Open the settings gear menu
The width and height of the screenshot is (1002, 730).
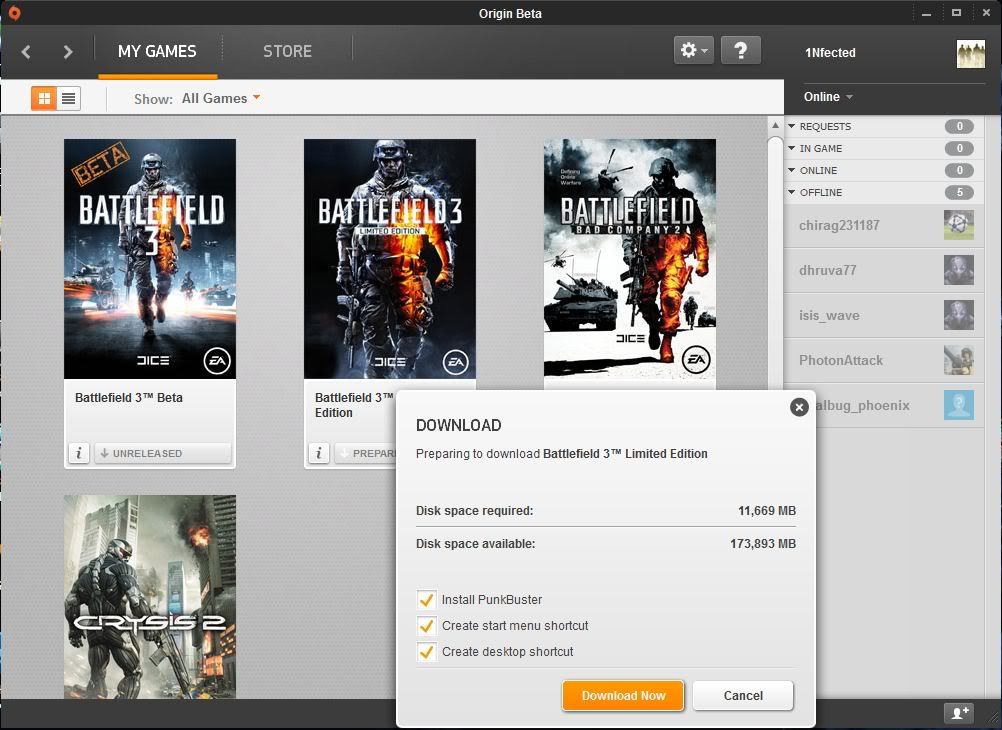tap(693, 50)
